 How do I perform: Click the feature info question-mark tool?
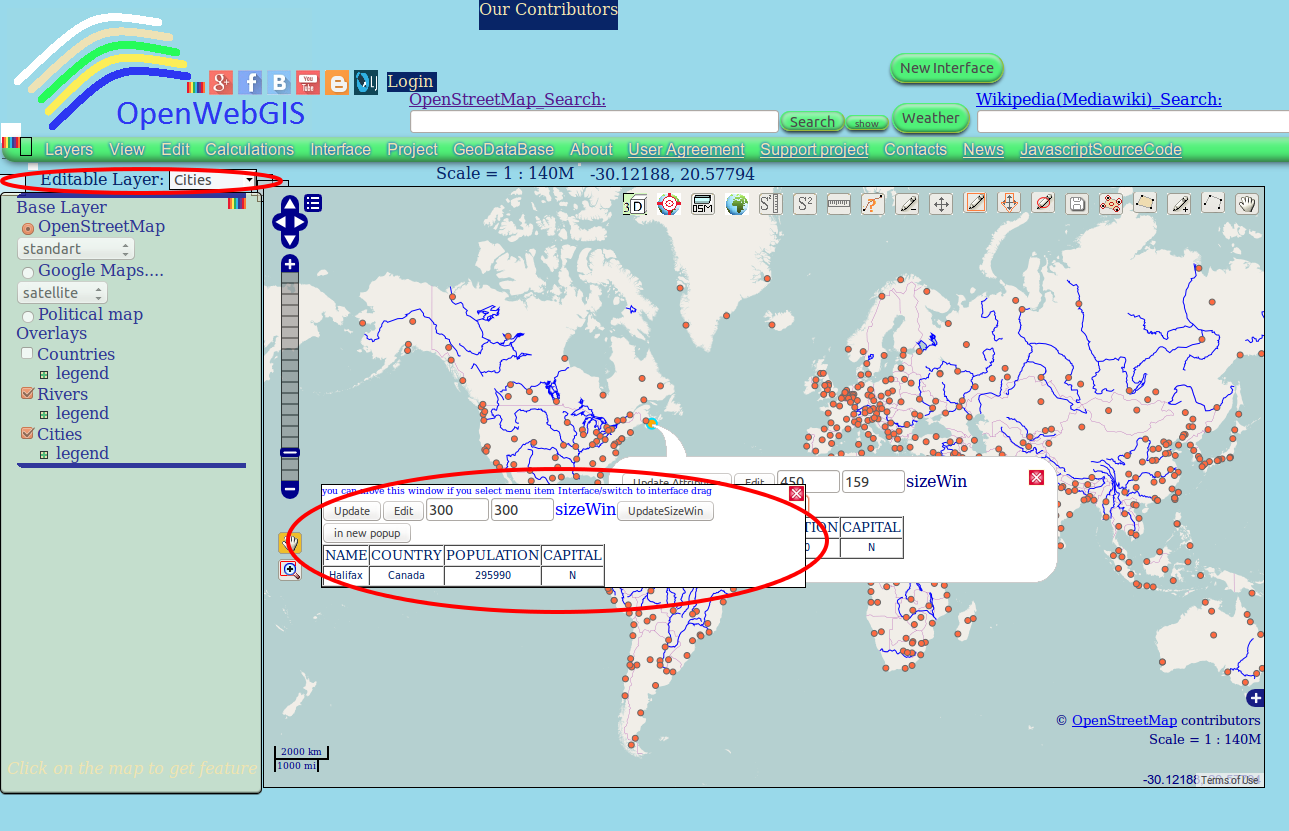tap(873, 204)
